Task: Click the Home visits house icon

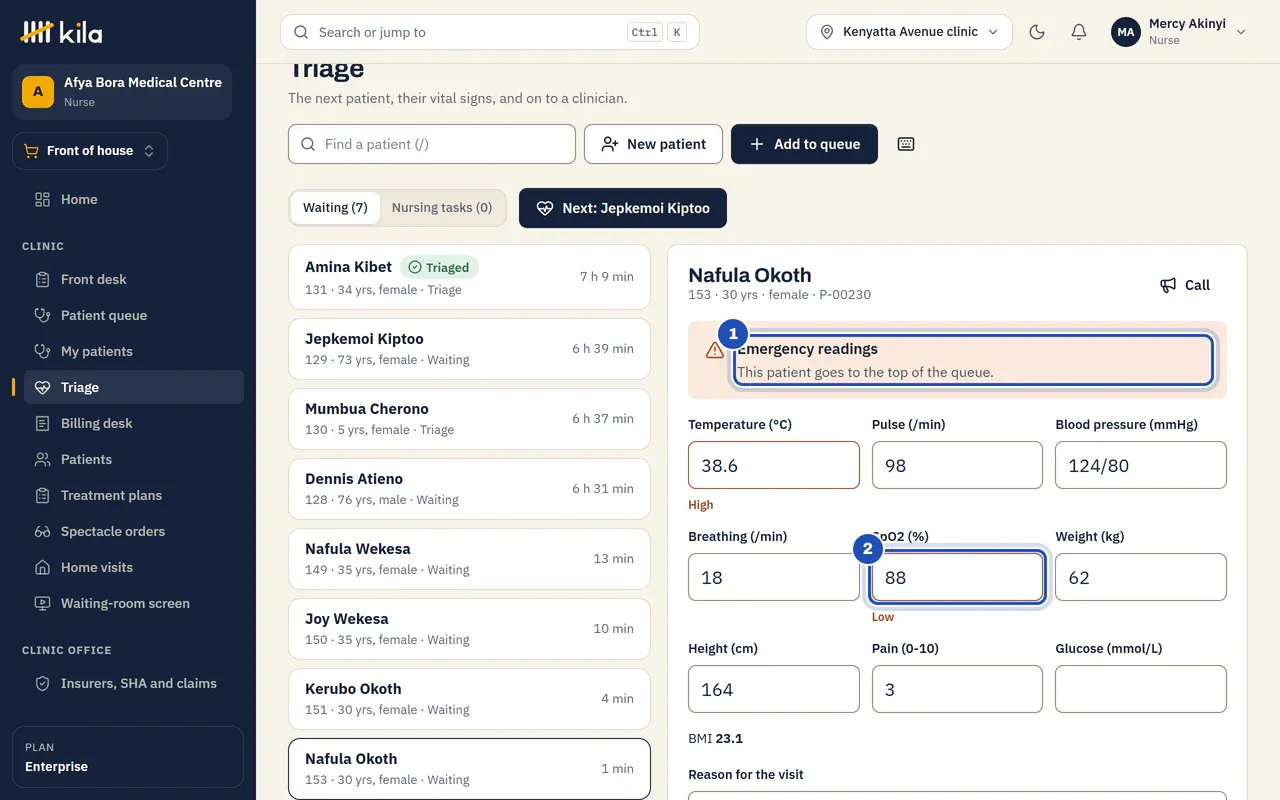Action: (42, 567)
